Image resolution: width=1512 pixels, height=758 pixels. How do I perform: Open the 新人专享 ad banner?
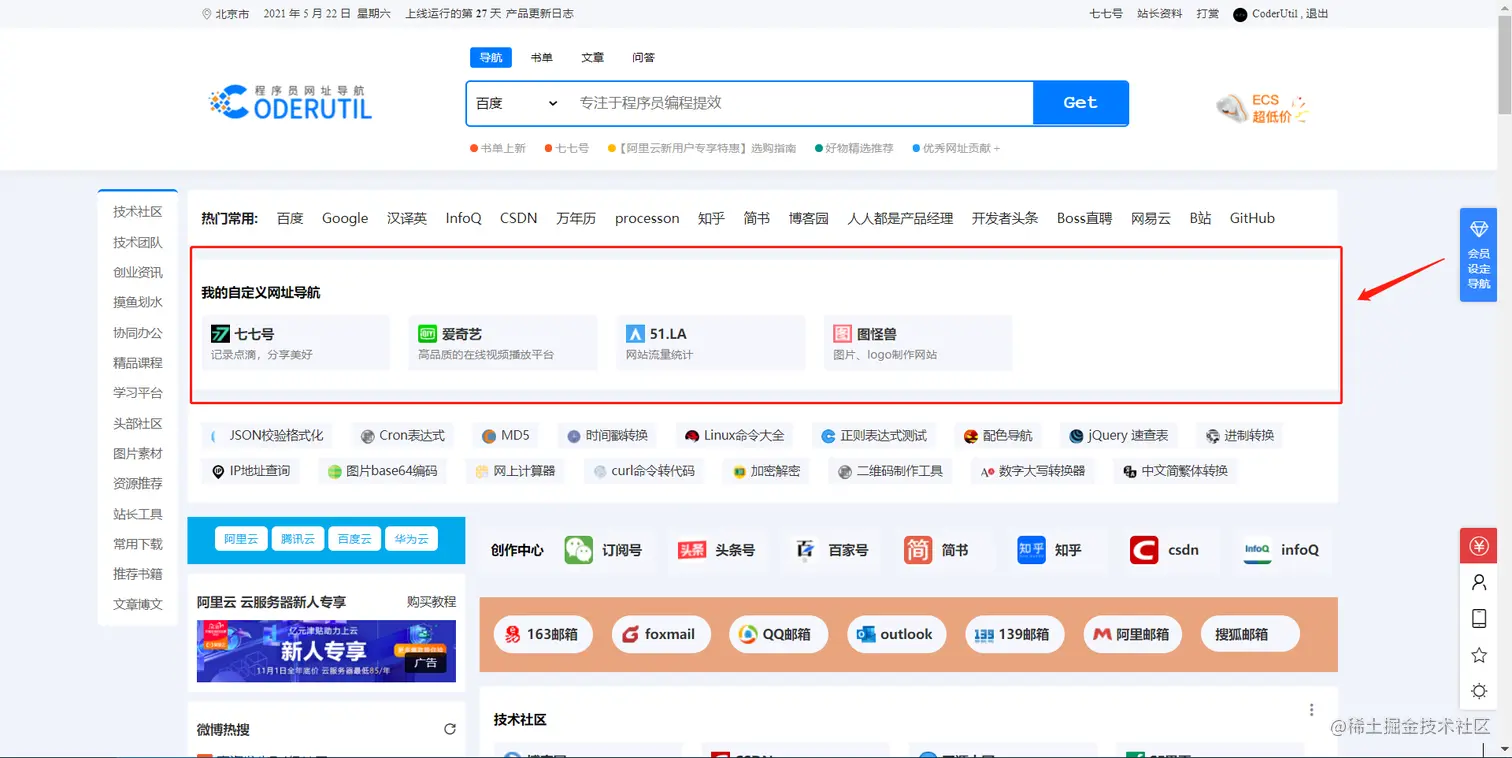(326, 651)
